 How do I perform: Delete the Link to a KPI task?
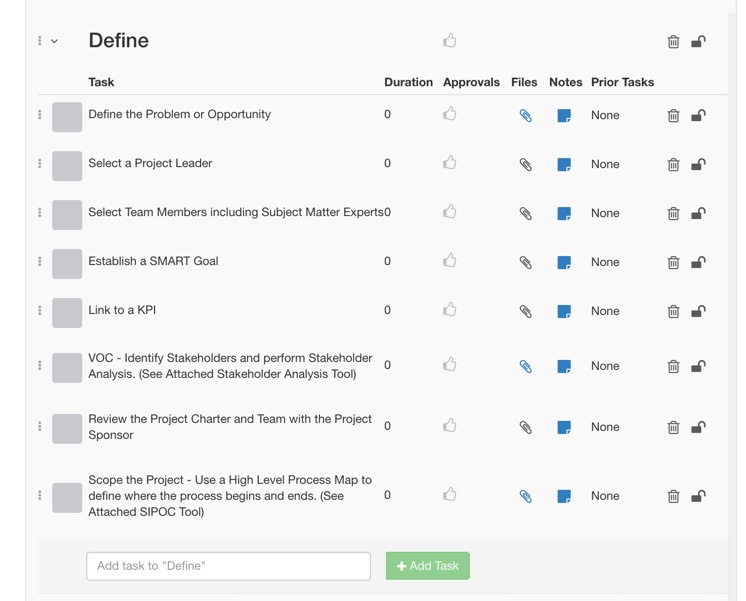(x=673, y=311)
